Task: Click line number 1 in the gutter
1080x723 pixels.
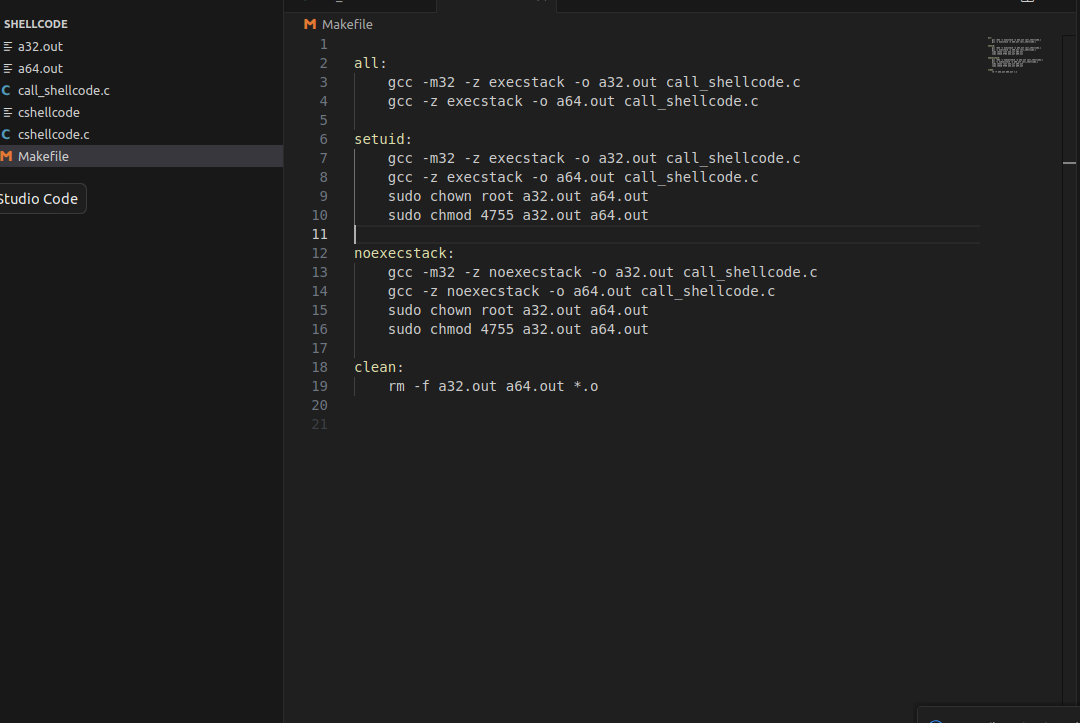Action: point(324,45)
